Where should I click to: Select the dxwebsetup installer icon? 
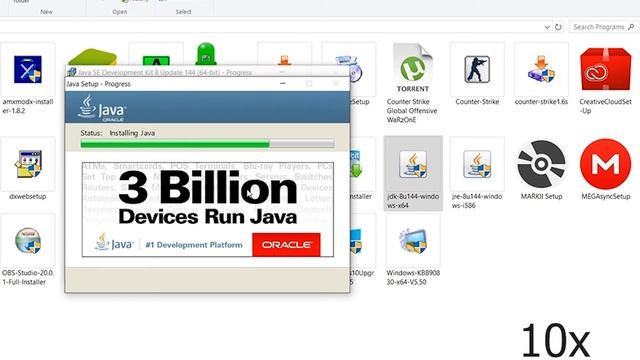28,164
